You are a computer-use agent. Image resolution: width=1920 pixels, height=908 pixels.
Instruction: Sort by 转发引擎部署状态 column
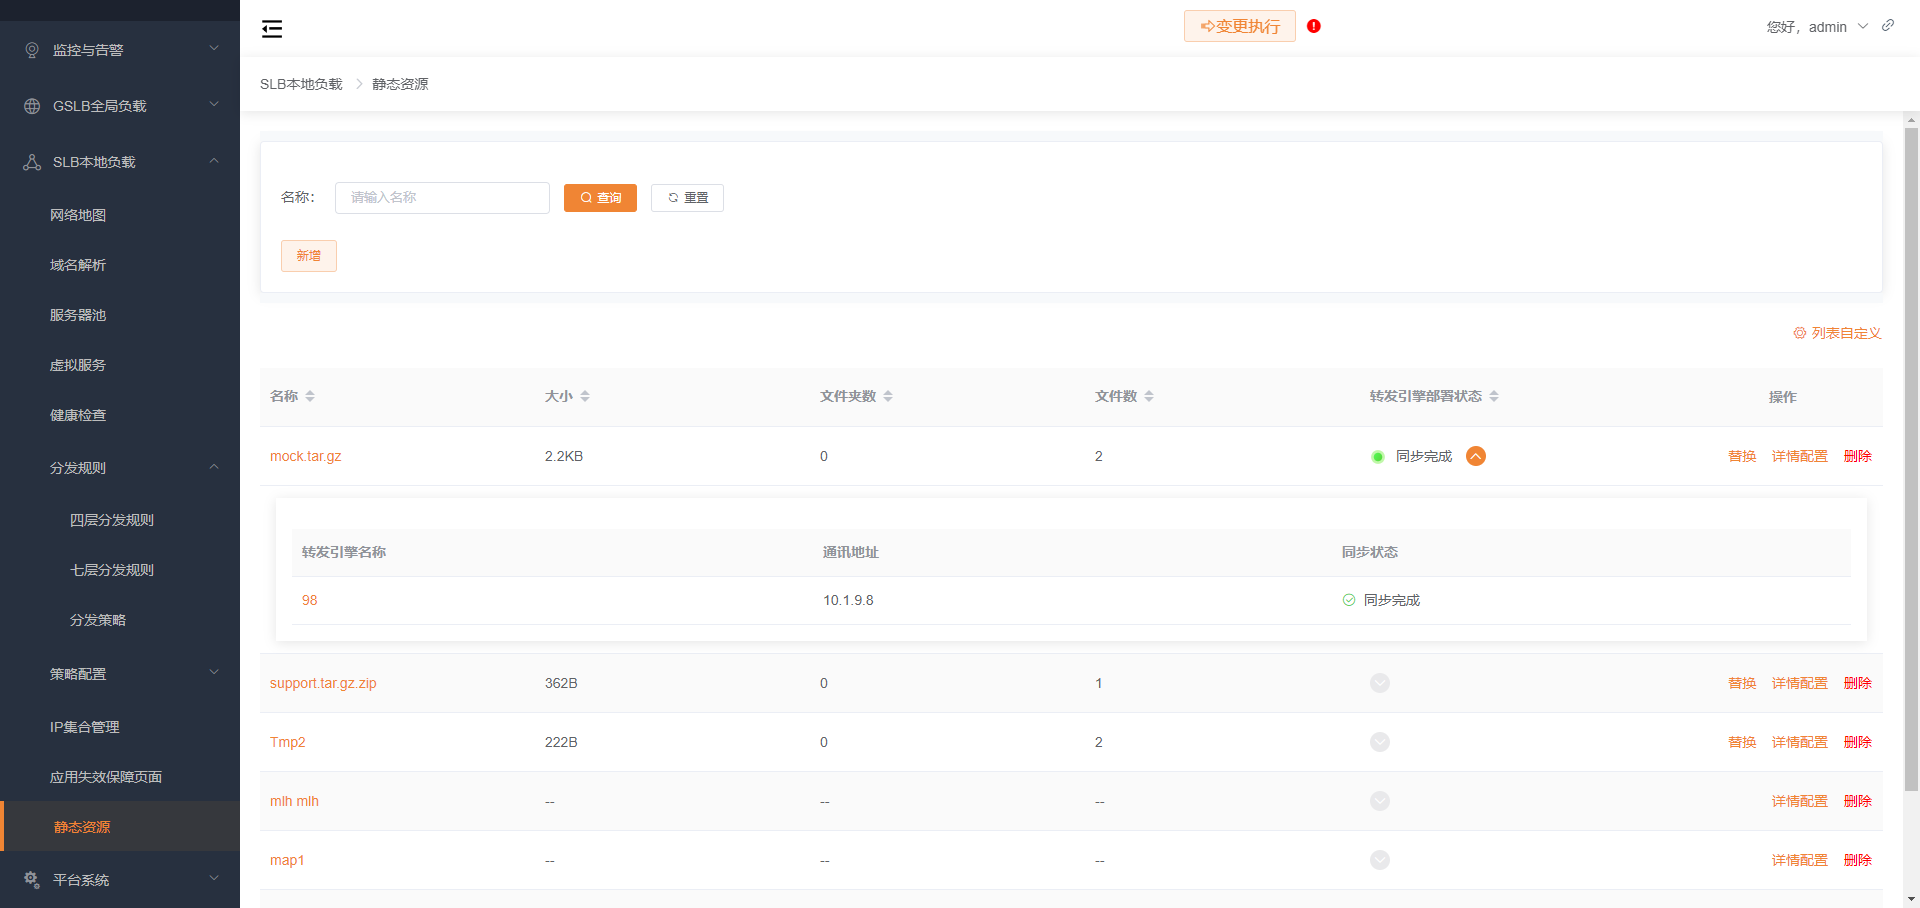click(1494, 397)
